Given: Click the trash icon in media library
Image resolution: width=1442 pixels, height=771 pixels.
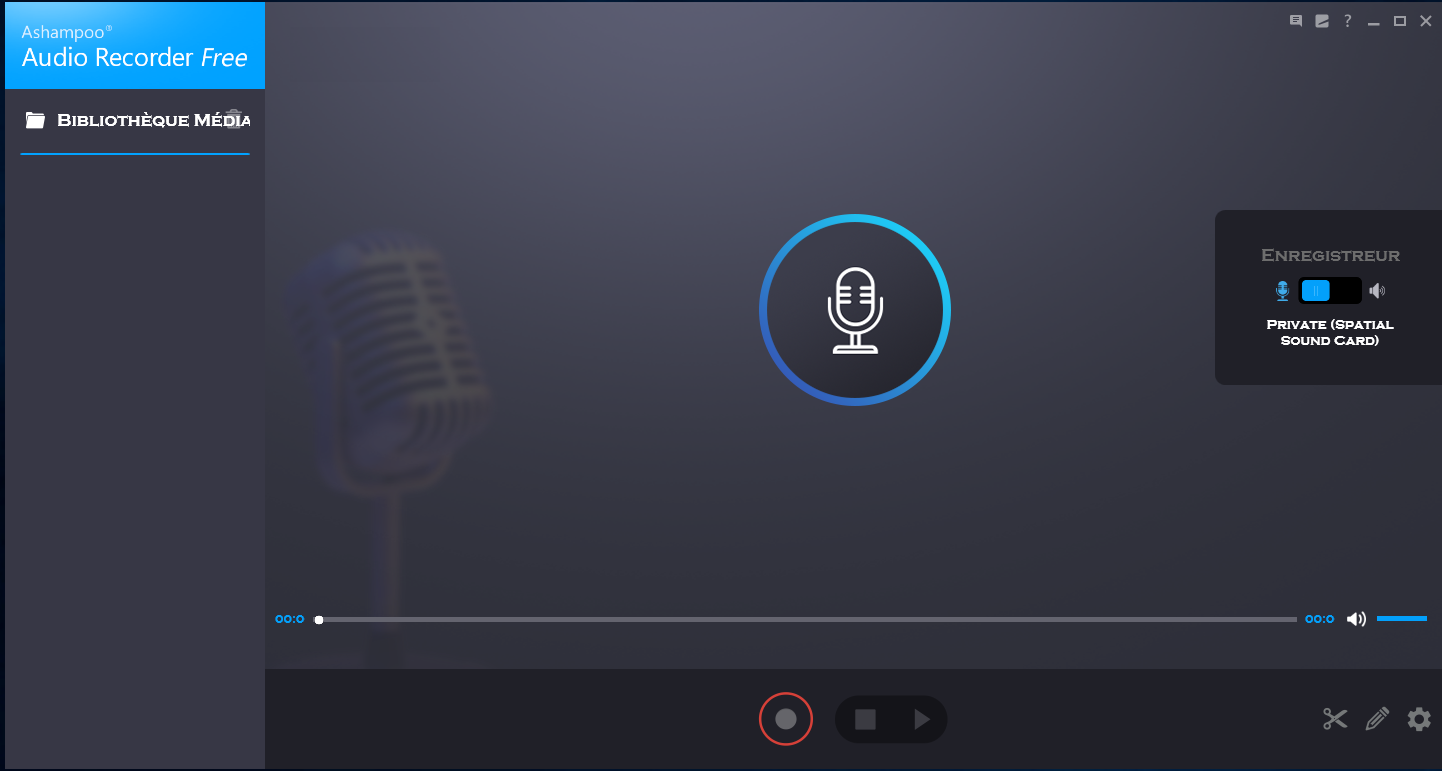Looking at the screenshot, I should [234, 118].
